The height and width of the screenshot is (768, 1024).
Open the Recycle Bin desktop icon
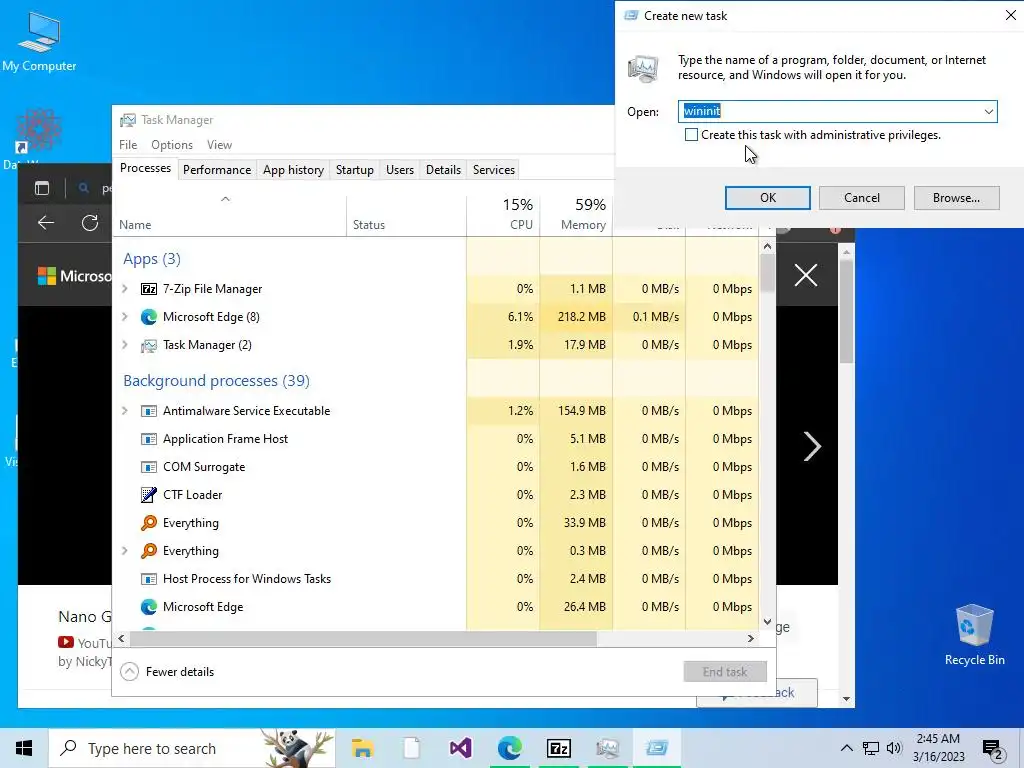click(x=974, y=635)
